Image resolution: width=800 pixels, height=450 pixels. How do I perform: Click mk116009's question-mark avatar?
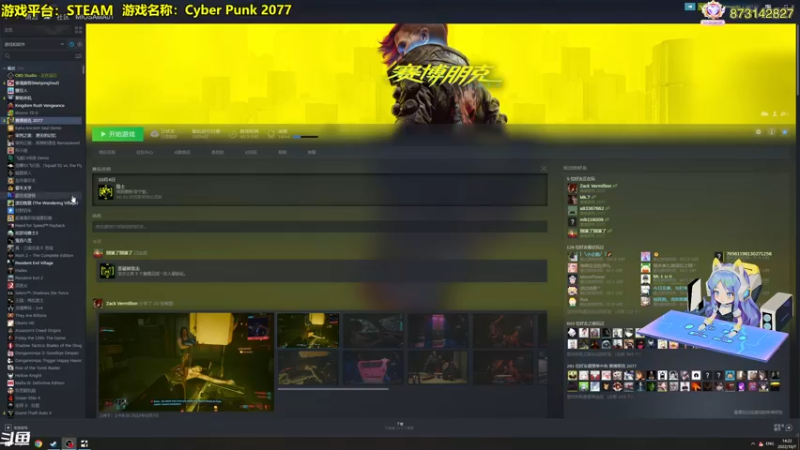(x=572, y=221)
